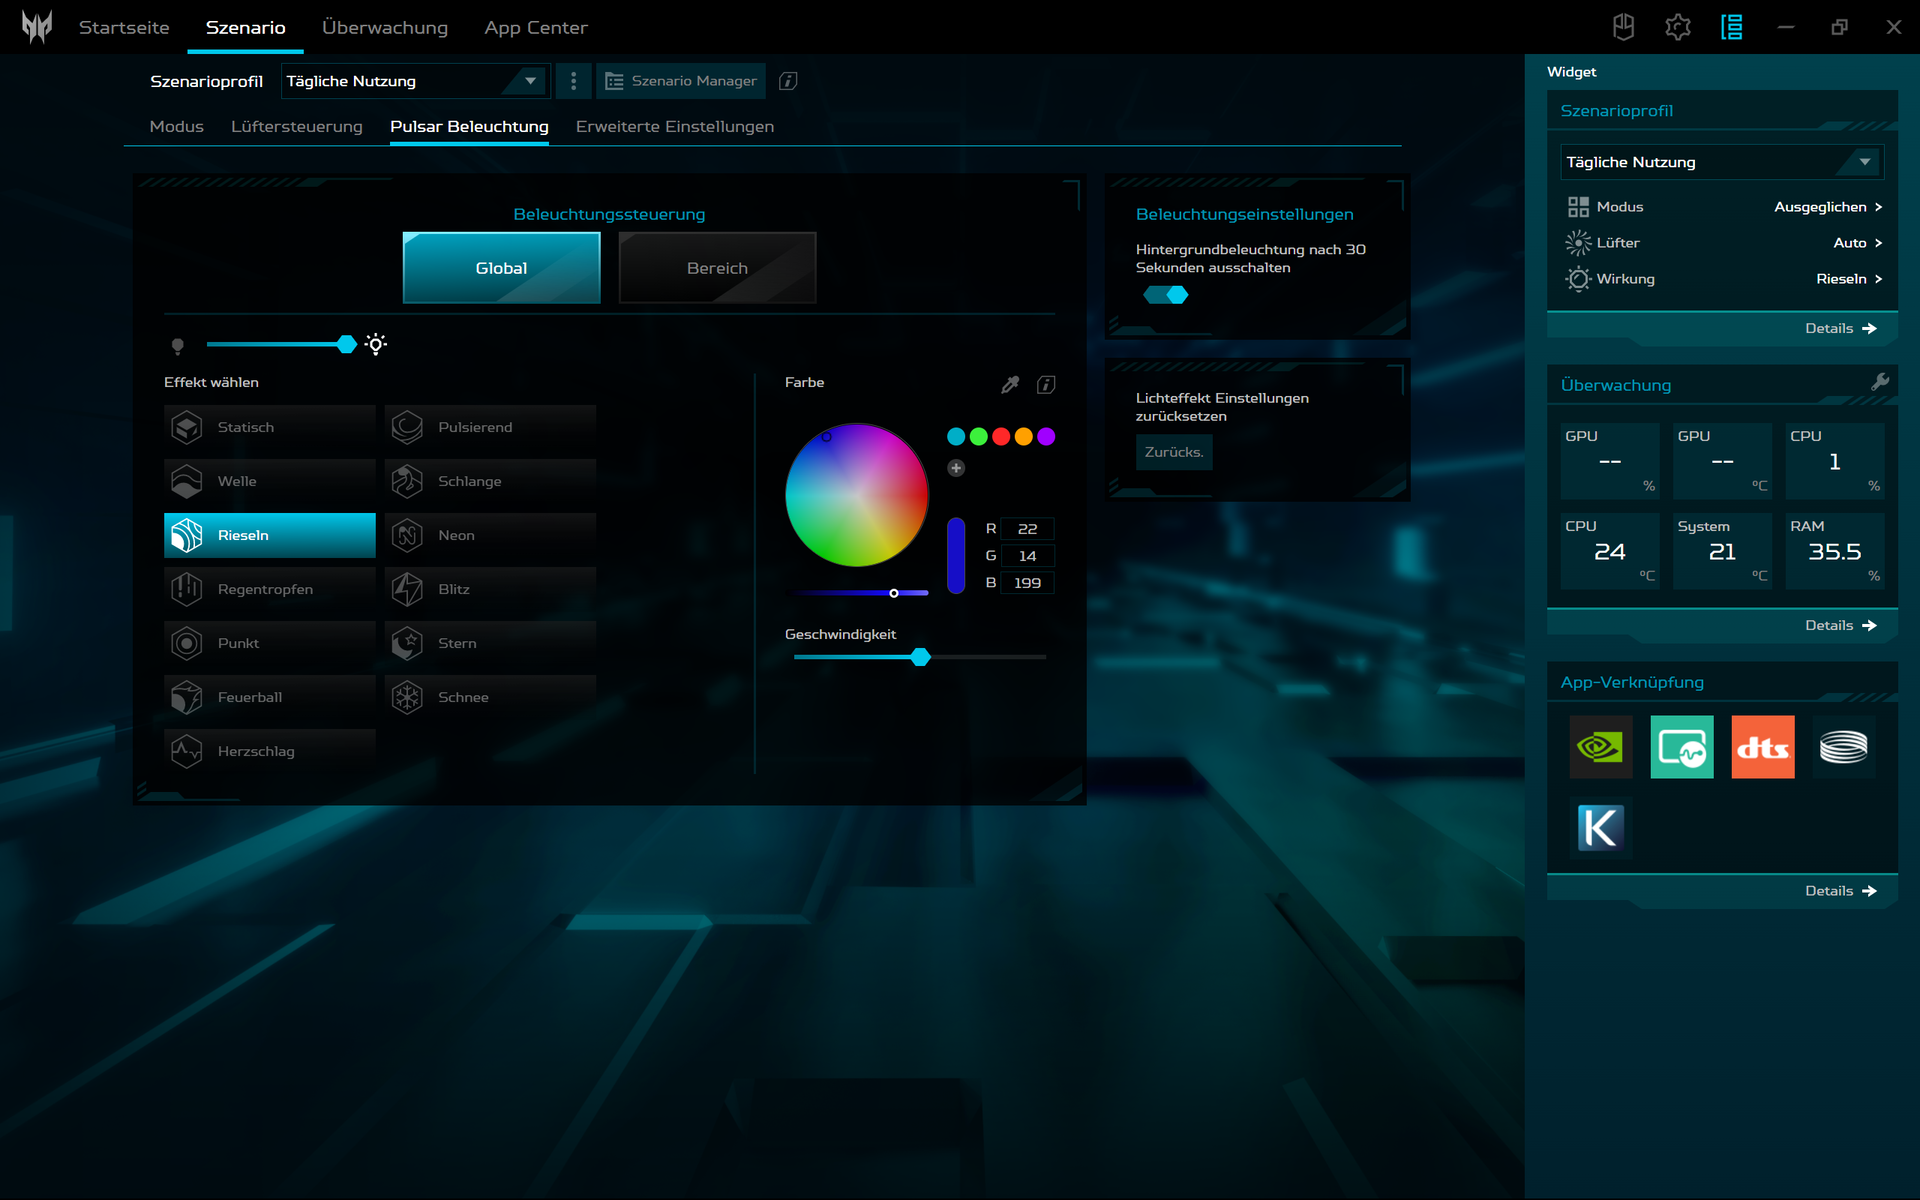Screen dimensions: 1920x1200
Task: Open the three-dot profile options menu
Action: [x=573, y=81]
